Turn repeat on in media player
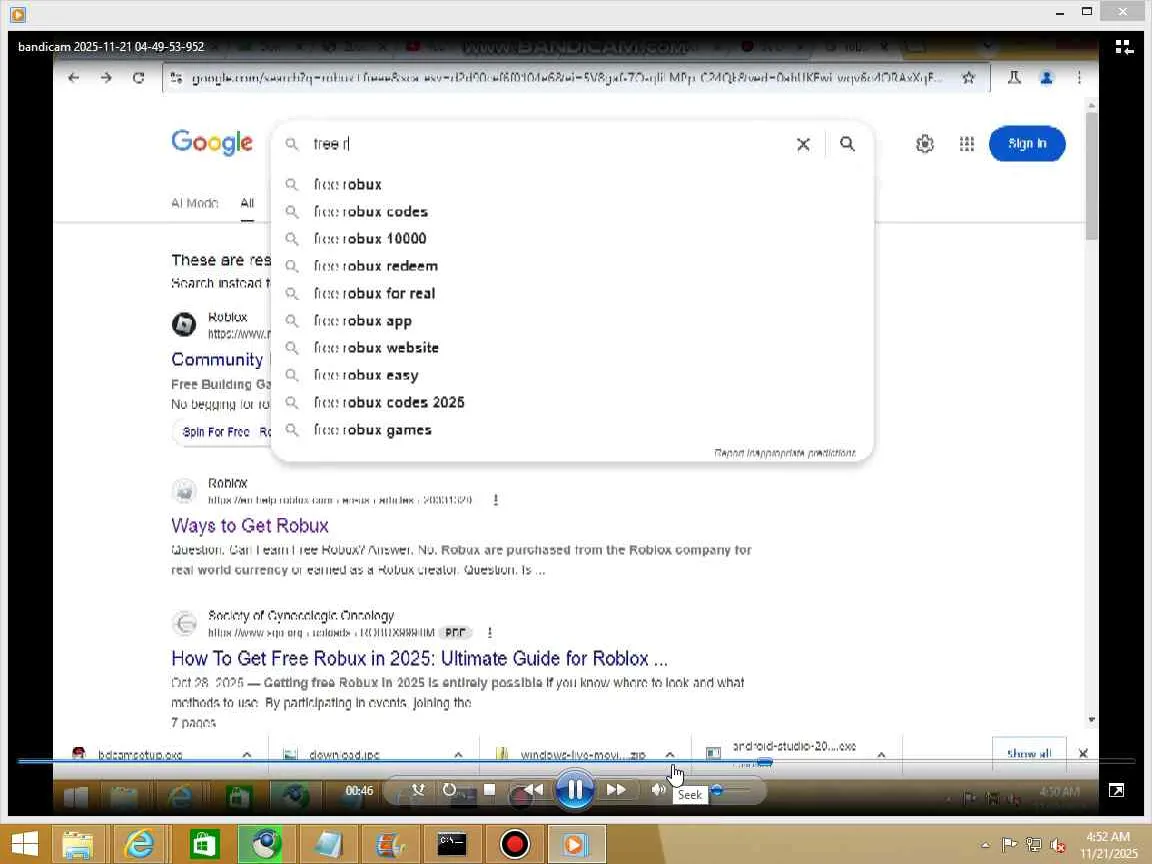The height and width of the screenshot is (864, 1152). (x=449, y=790)
